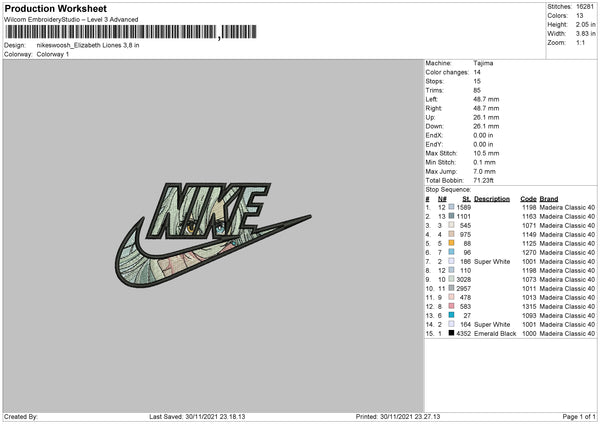The width and height of the screenshot is (600, 424).
Task: Select the color swatch in stop row 1
Action: point(452,207)
